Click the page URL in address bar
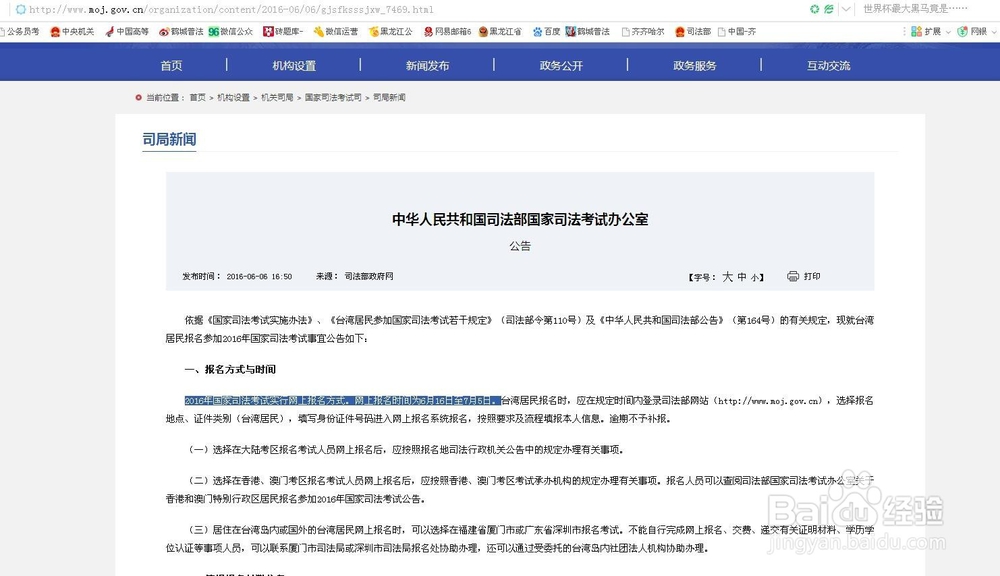 (231, 10)
